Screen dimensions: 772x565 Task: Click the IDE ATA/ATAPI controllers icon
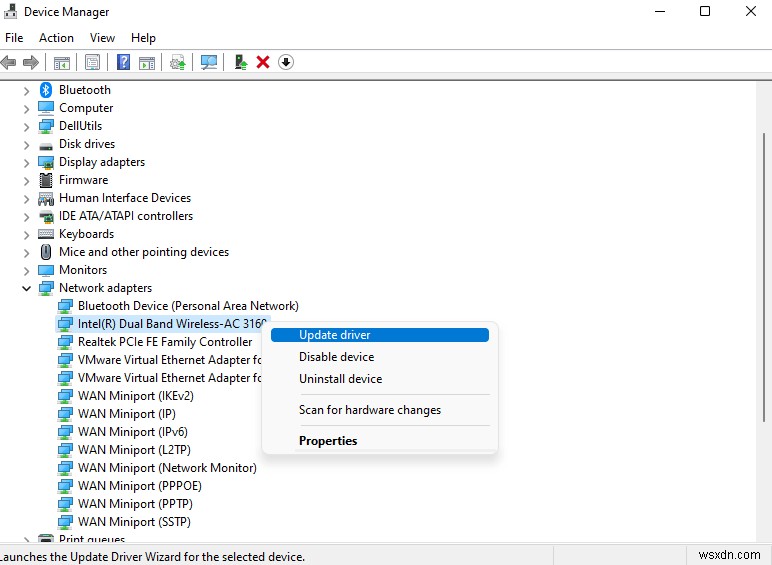46,216
